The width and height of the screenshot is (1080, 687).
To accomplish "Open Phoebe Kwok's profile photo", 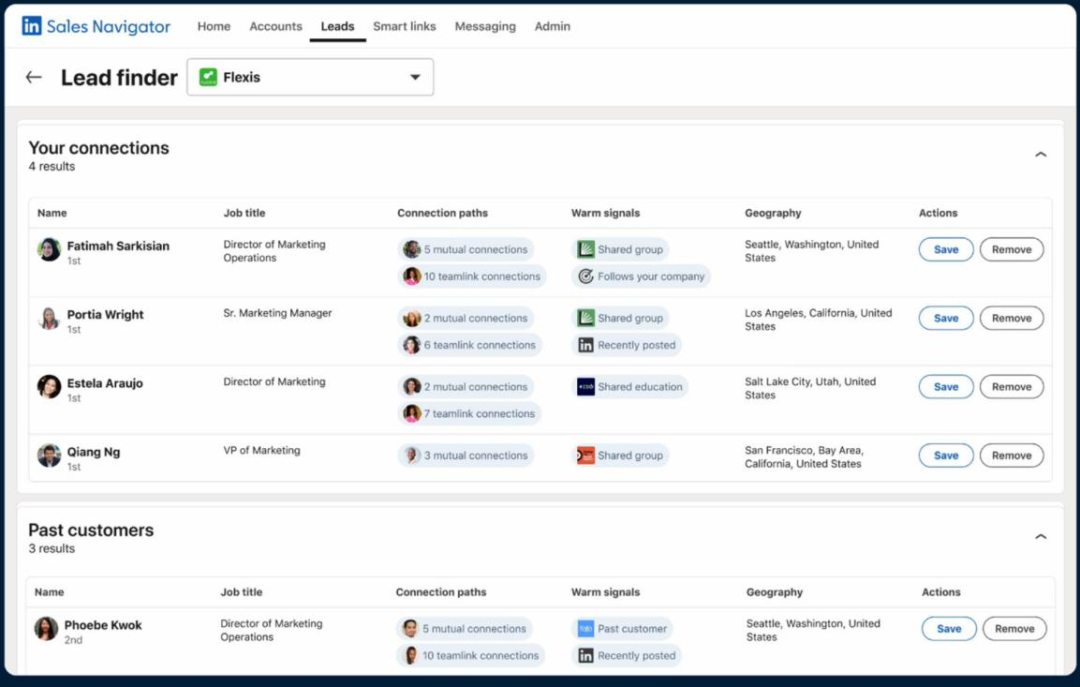I will (46, 628).
